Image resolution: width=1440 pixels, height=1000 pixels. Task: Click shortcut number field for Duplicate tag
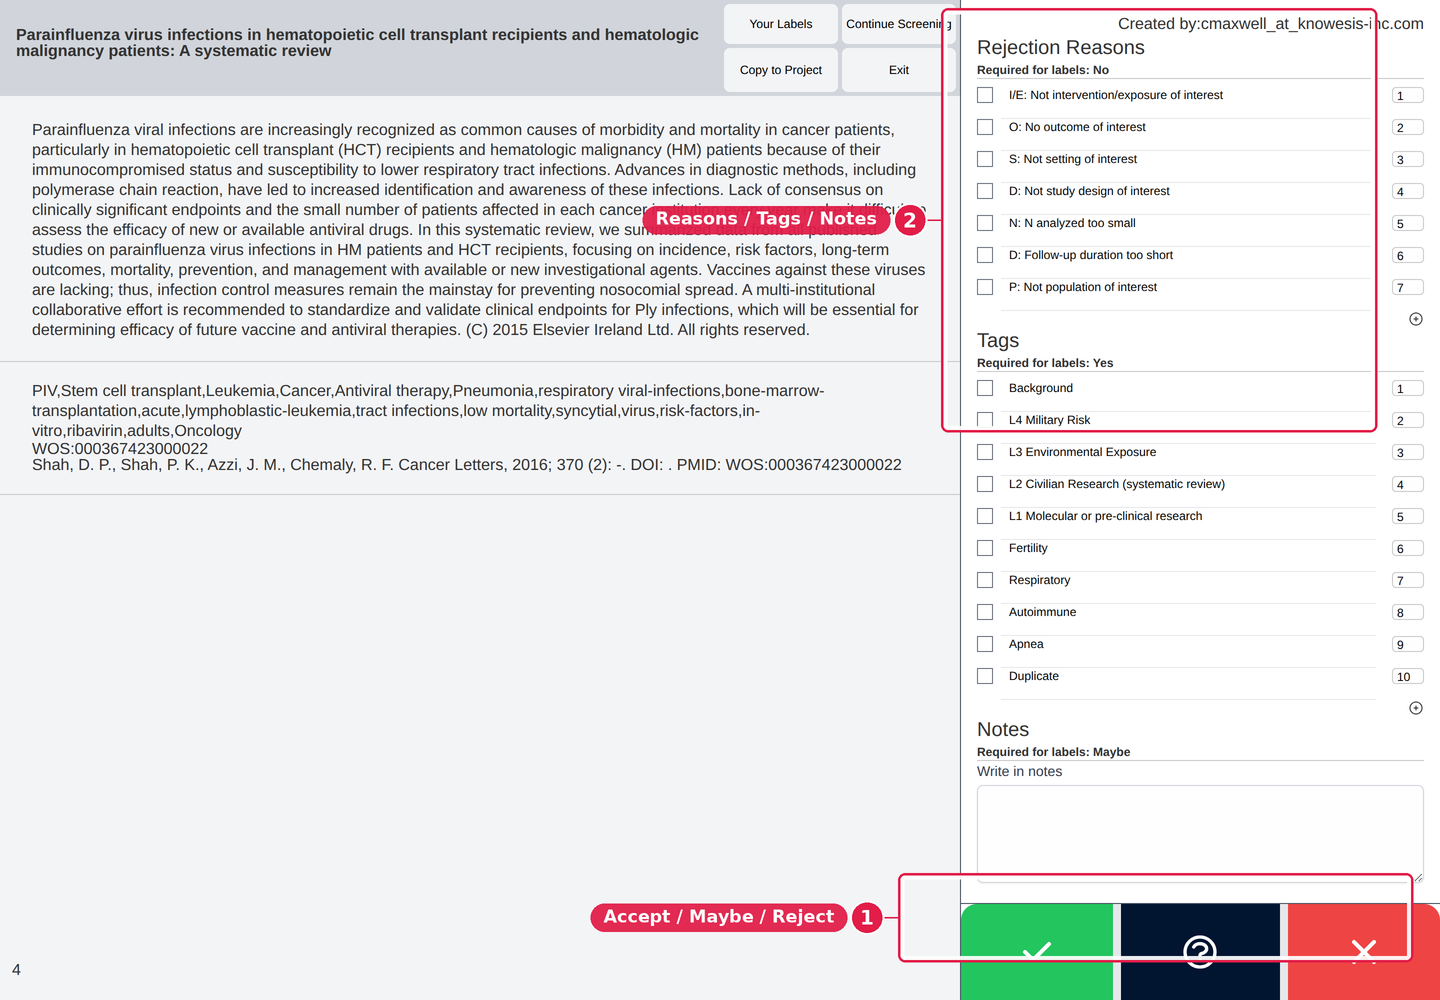(1408, 677)
